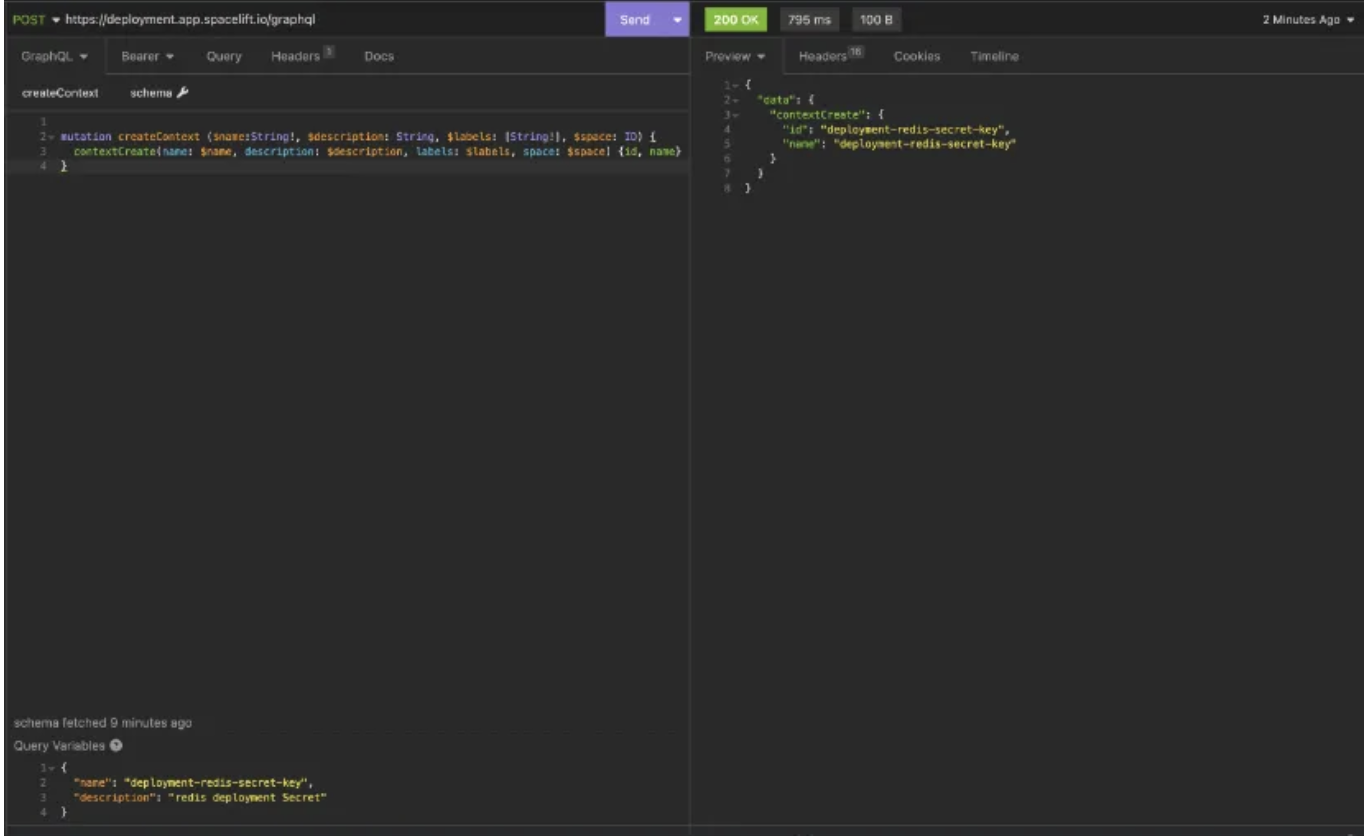
Task: Click the "name" variable line in Query Variables
Action: click(x=194, y=783)
